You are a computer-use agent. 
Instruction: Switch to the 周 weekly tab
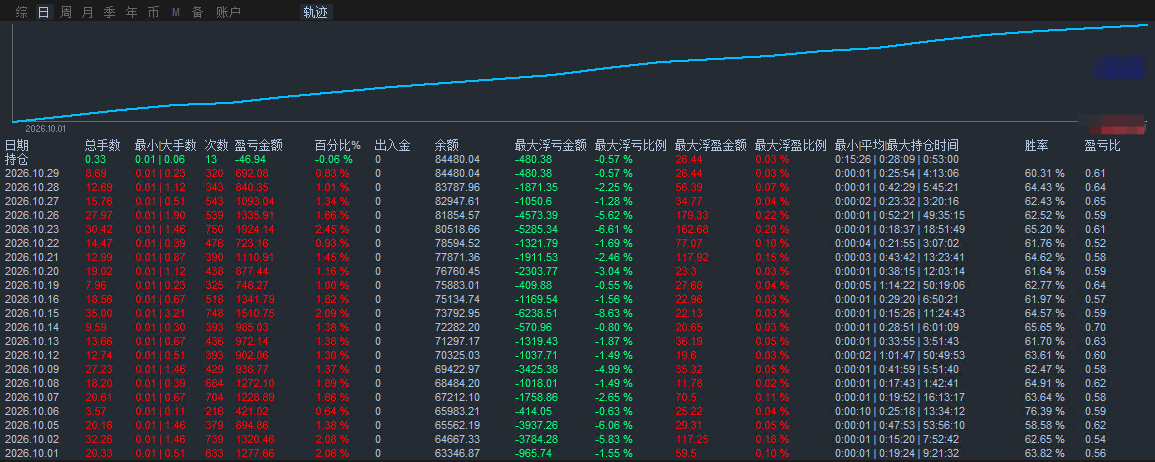coord(66,12)
